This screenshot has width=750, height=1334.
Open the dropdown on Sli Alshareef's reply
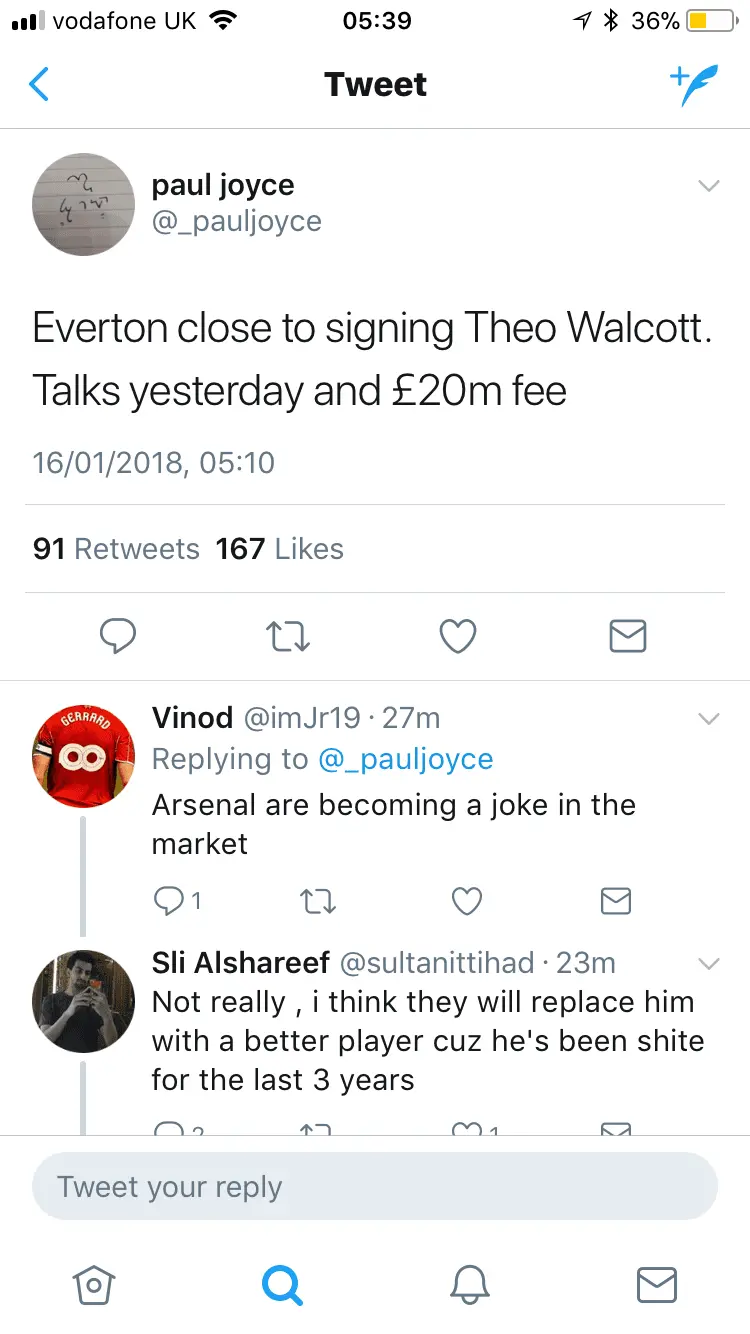coord(708,964)
